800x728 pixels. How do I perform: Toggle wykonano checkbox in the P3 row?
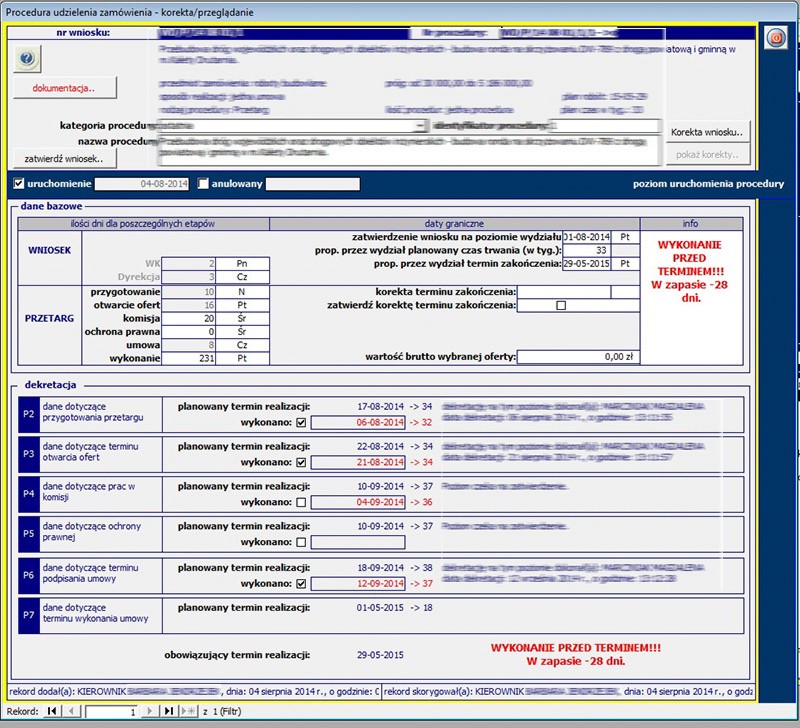click(x=301, y=462)
